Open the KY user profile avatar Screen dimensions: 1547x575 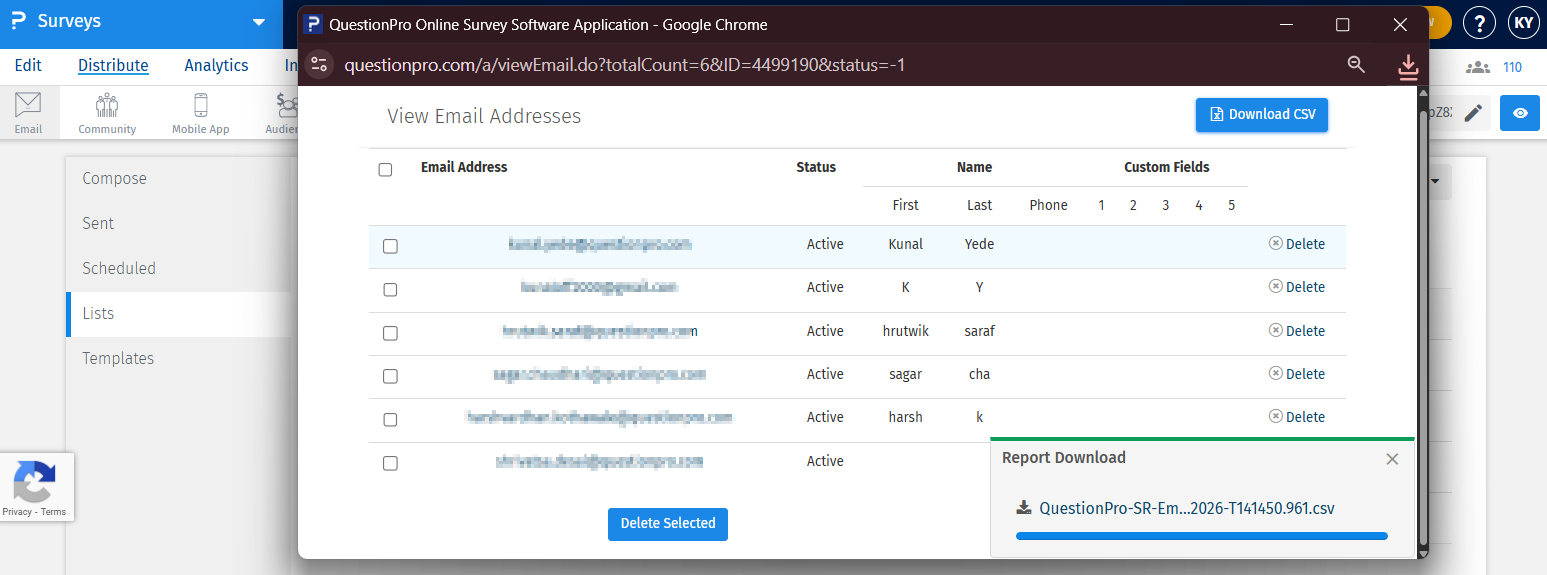coord(1523,23)
